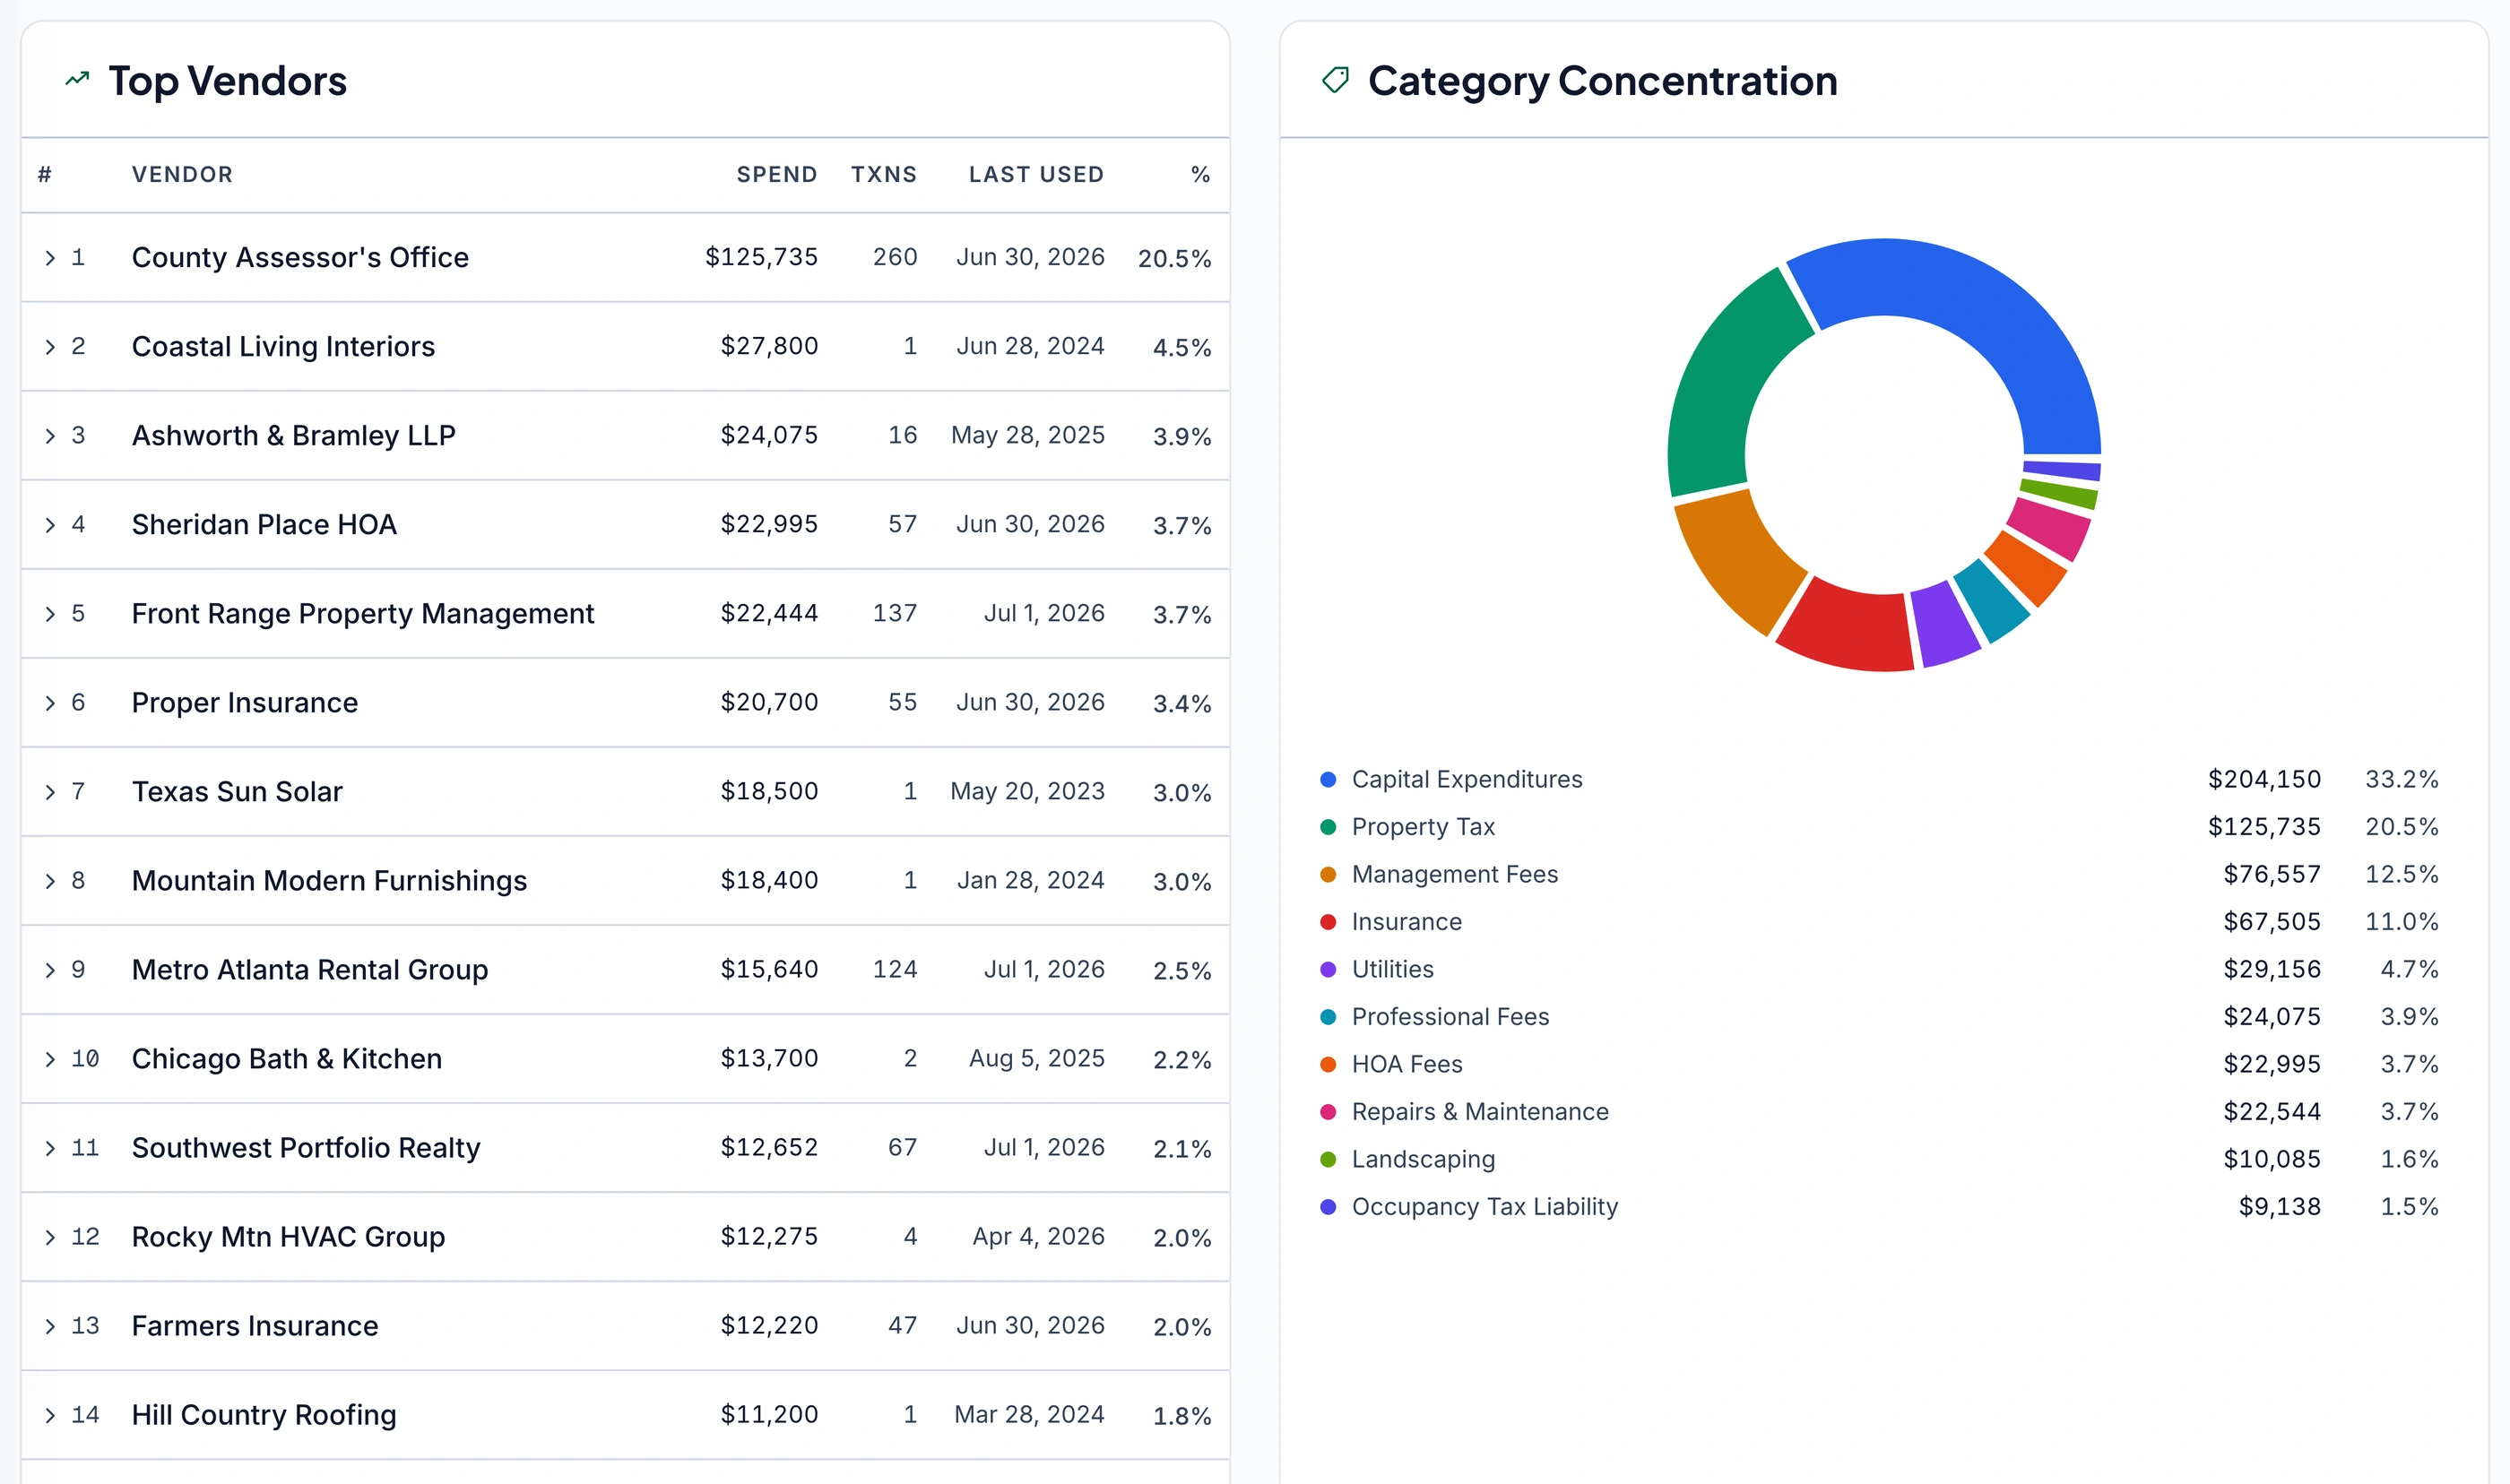Click the May 28, 2025 last used date
Screen dimensions: 2510x1484
point(1028,436)
